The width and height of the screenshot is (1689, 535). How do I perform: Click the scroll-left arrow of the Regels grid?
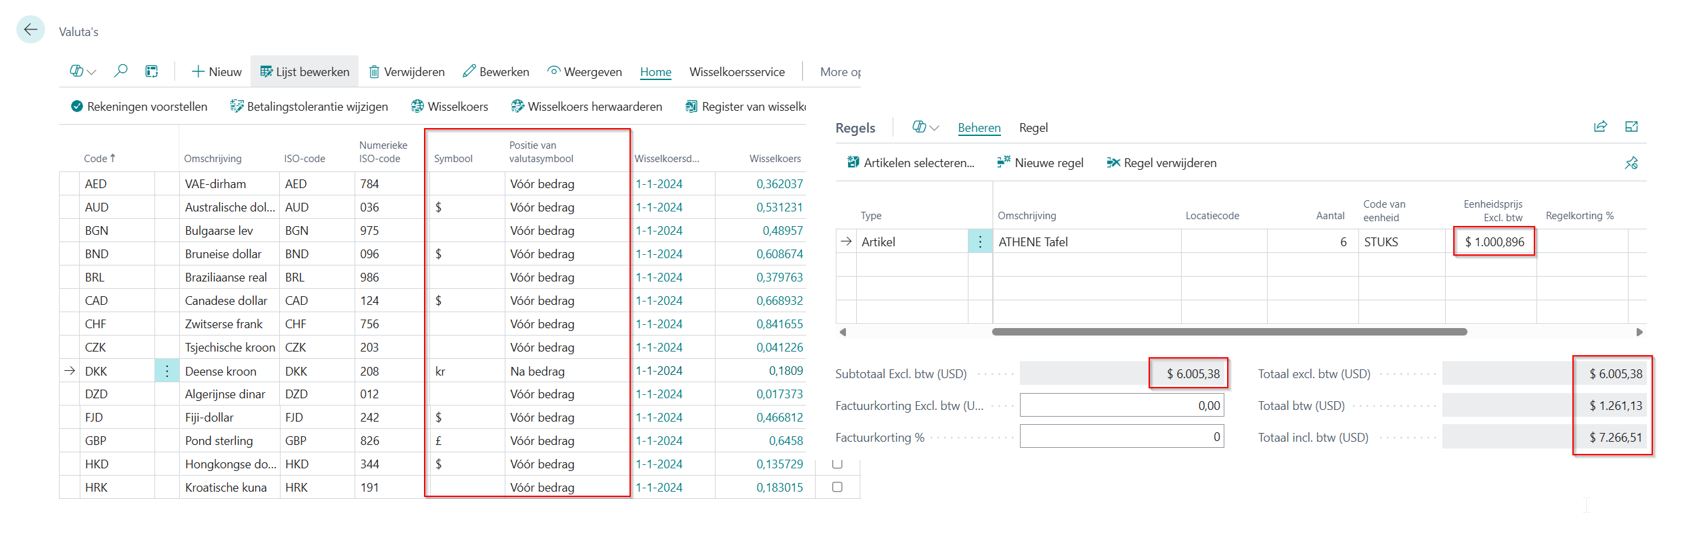[x=842, y=332]
